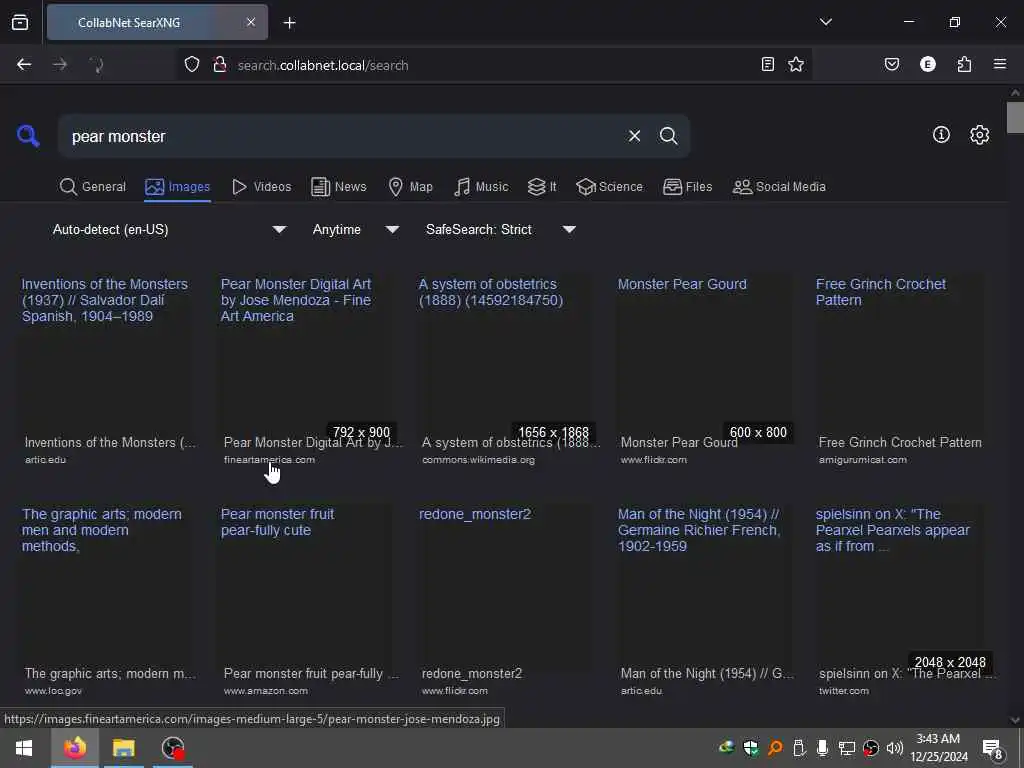Image resolution: width=1024 pixels, height=768 pixels.
Task: Open the notification center icon
Action: pos(993,748)
